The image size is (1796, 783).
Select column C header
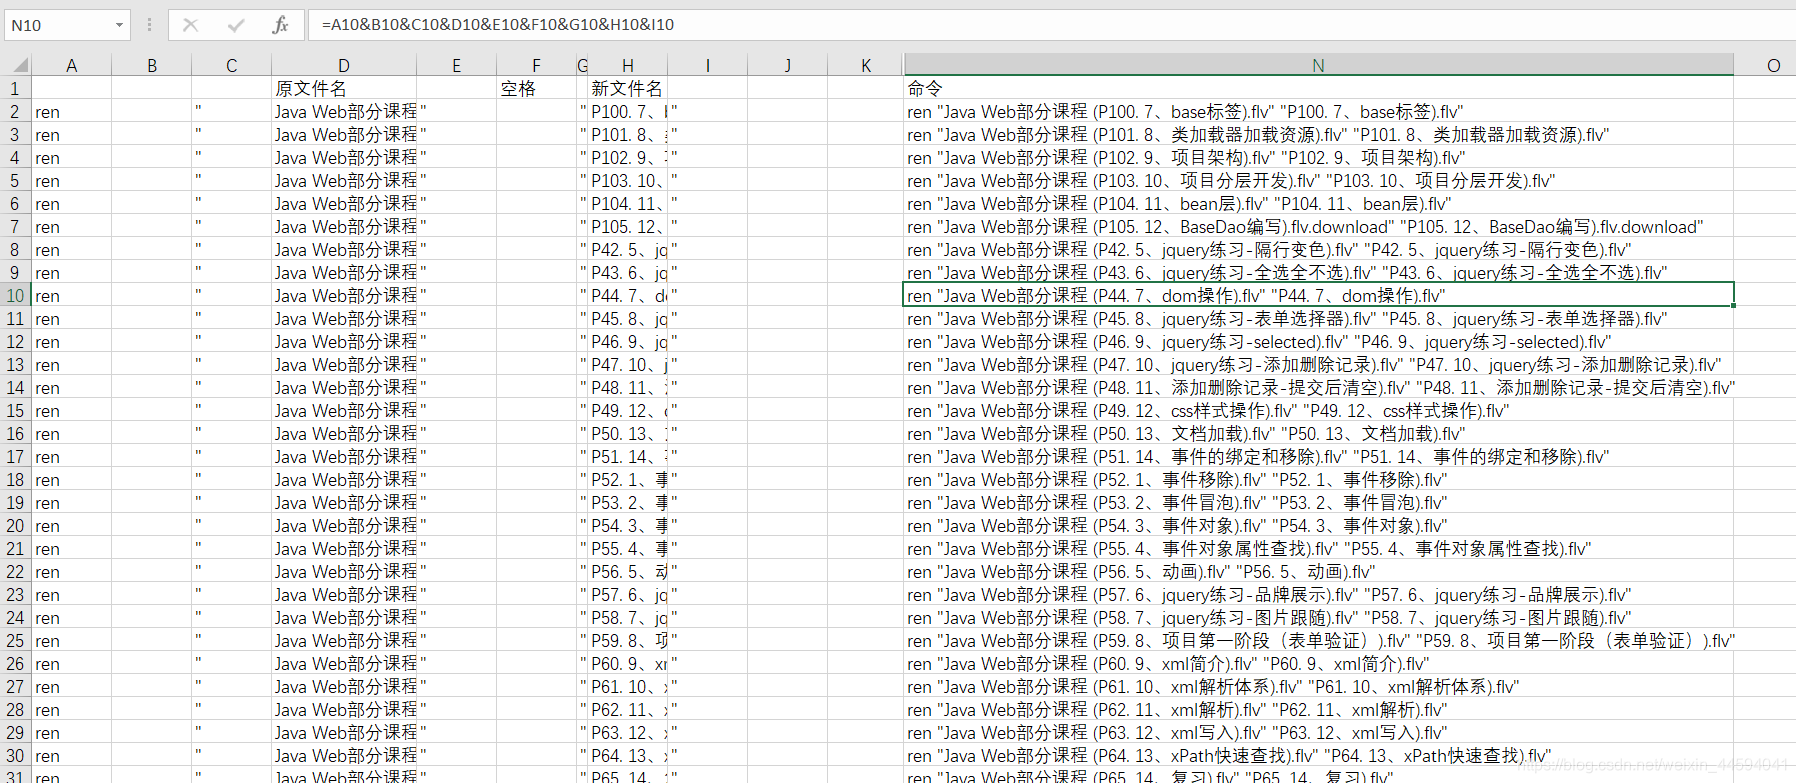tap(232, 65)
